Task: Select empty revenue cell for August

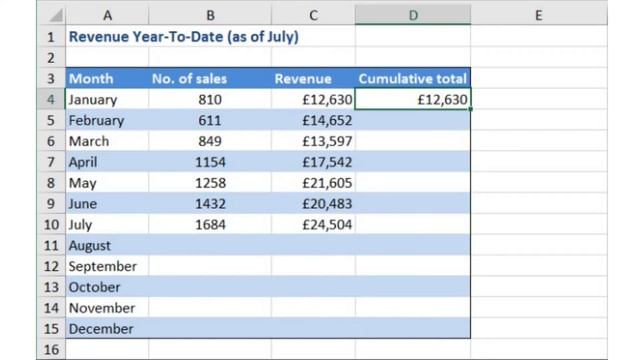Action: point(313,245)
